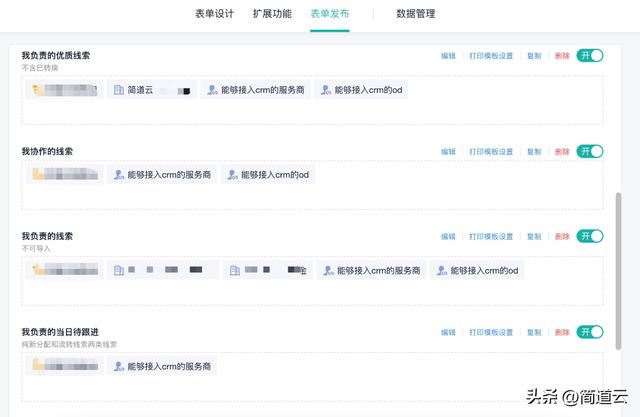Edit the 我负责的当日待跟进 entry

pos(448,332)
